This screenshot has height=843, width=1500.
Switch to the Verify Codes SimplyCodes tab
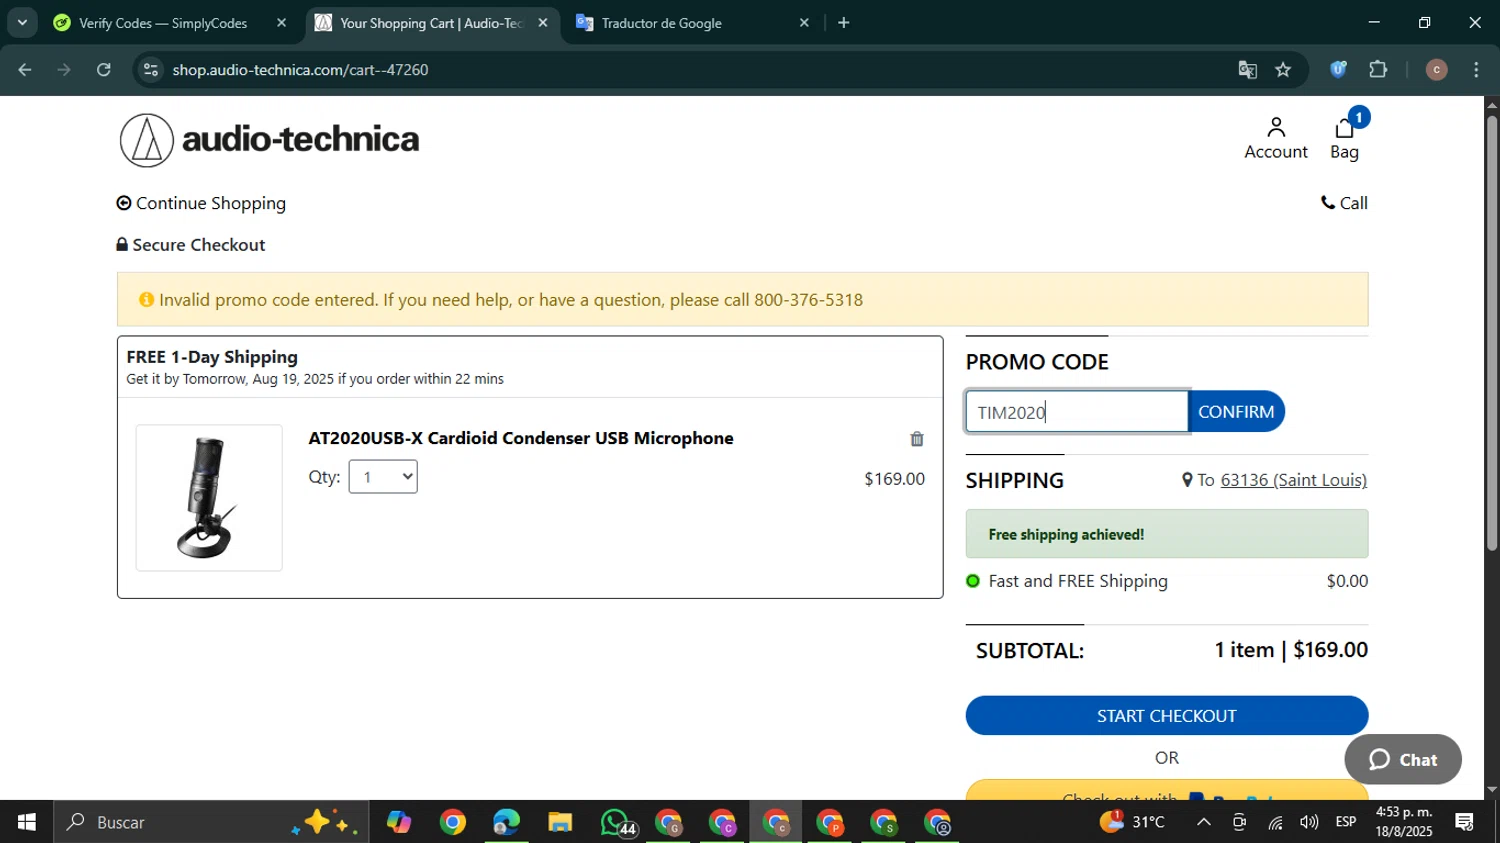point(163,23)
